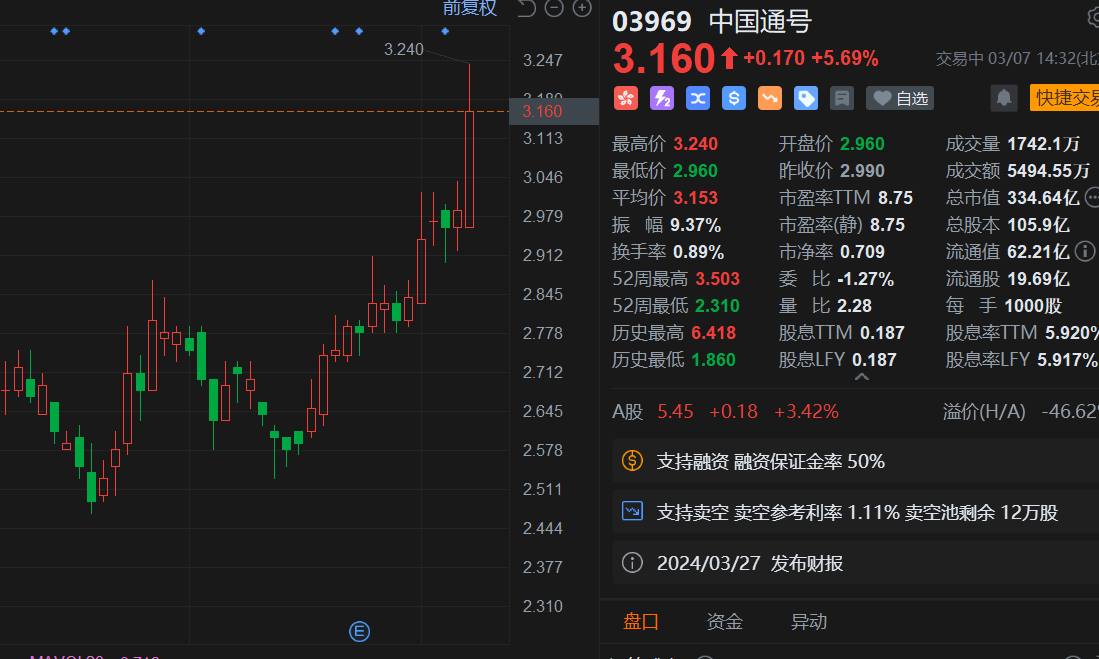
Task: Click the blue crossed-arrows icon
Action: pos(698,99)
